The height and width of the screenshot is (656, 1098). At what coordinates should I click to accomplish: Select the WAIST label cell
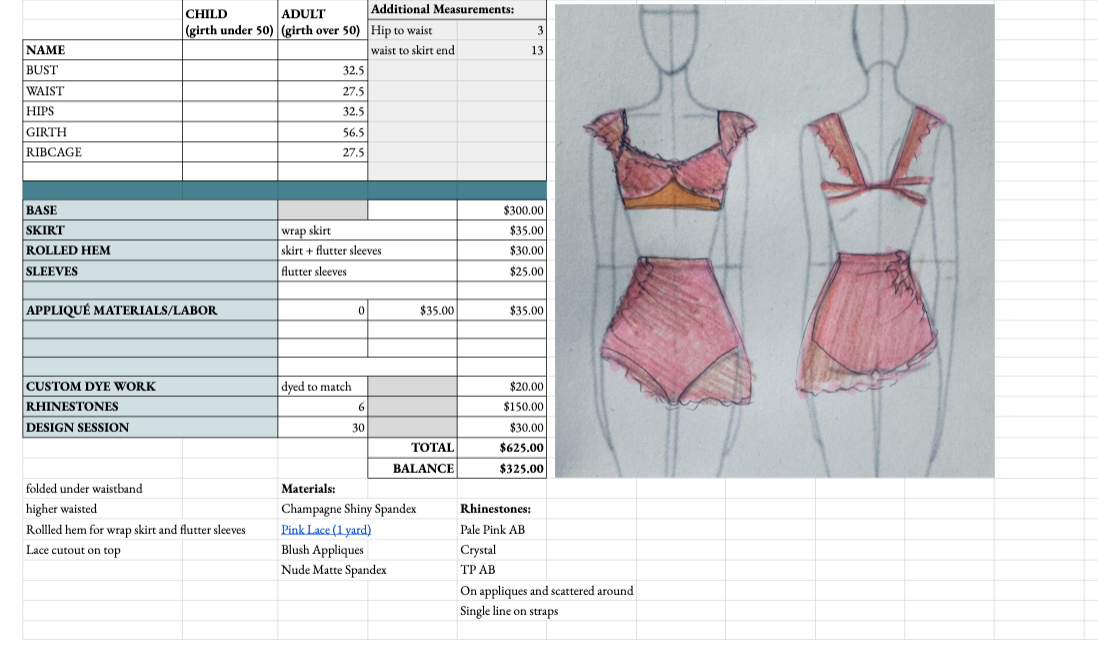click(x=102, y=91)
